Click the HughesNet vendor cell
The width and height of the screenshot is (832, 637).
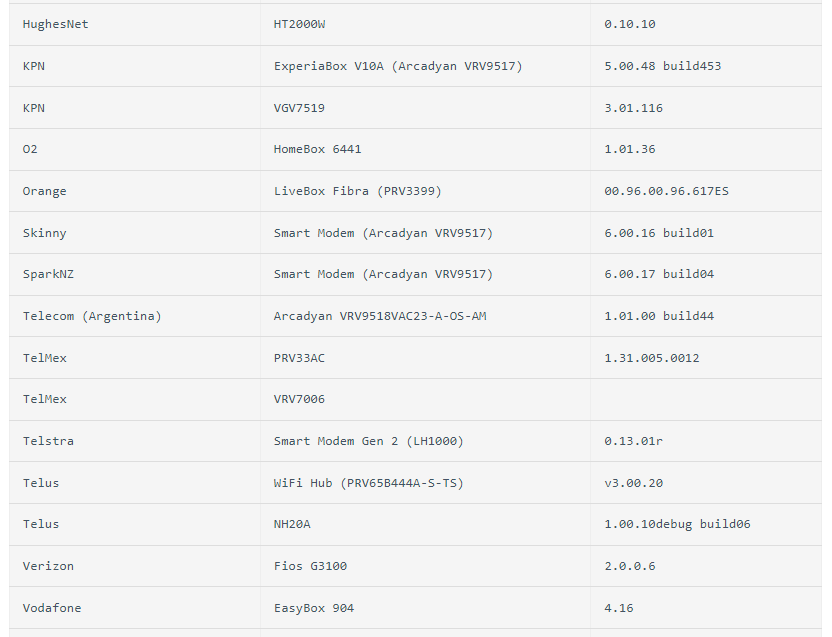[56, 24]
